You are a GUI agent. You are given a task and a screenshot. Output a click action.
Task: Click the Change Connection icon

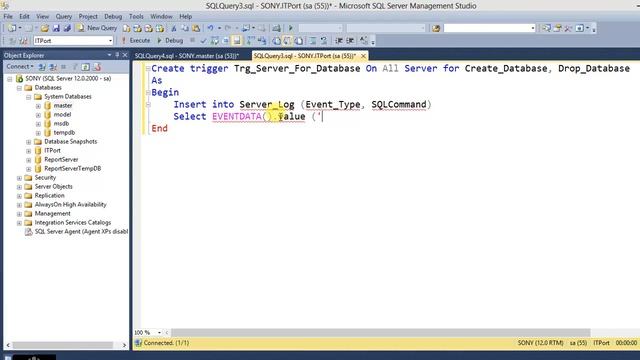23,40
